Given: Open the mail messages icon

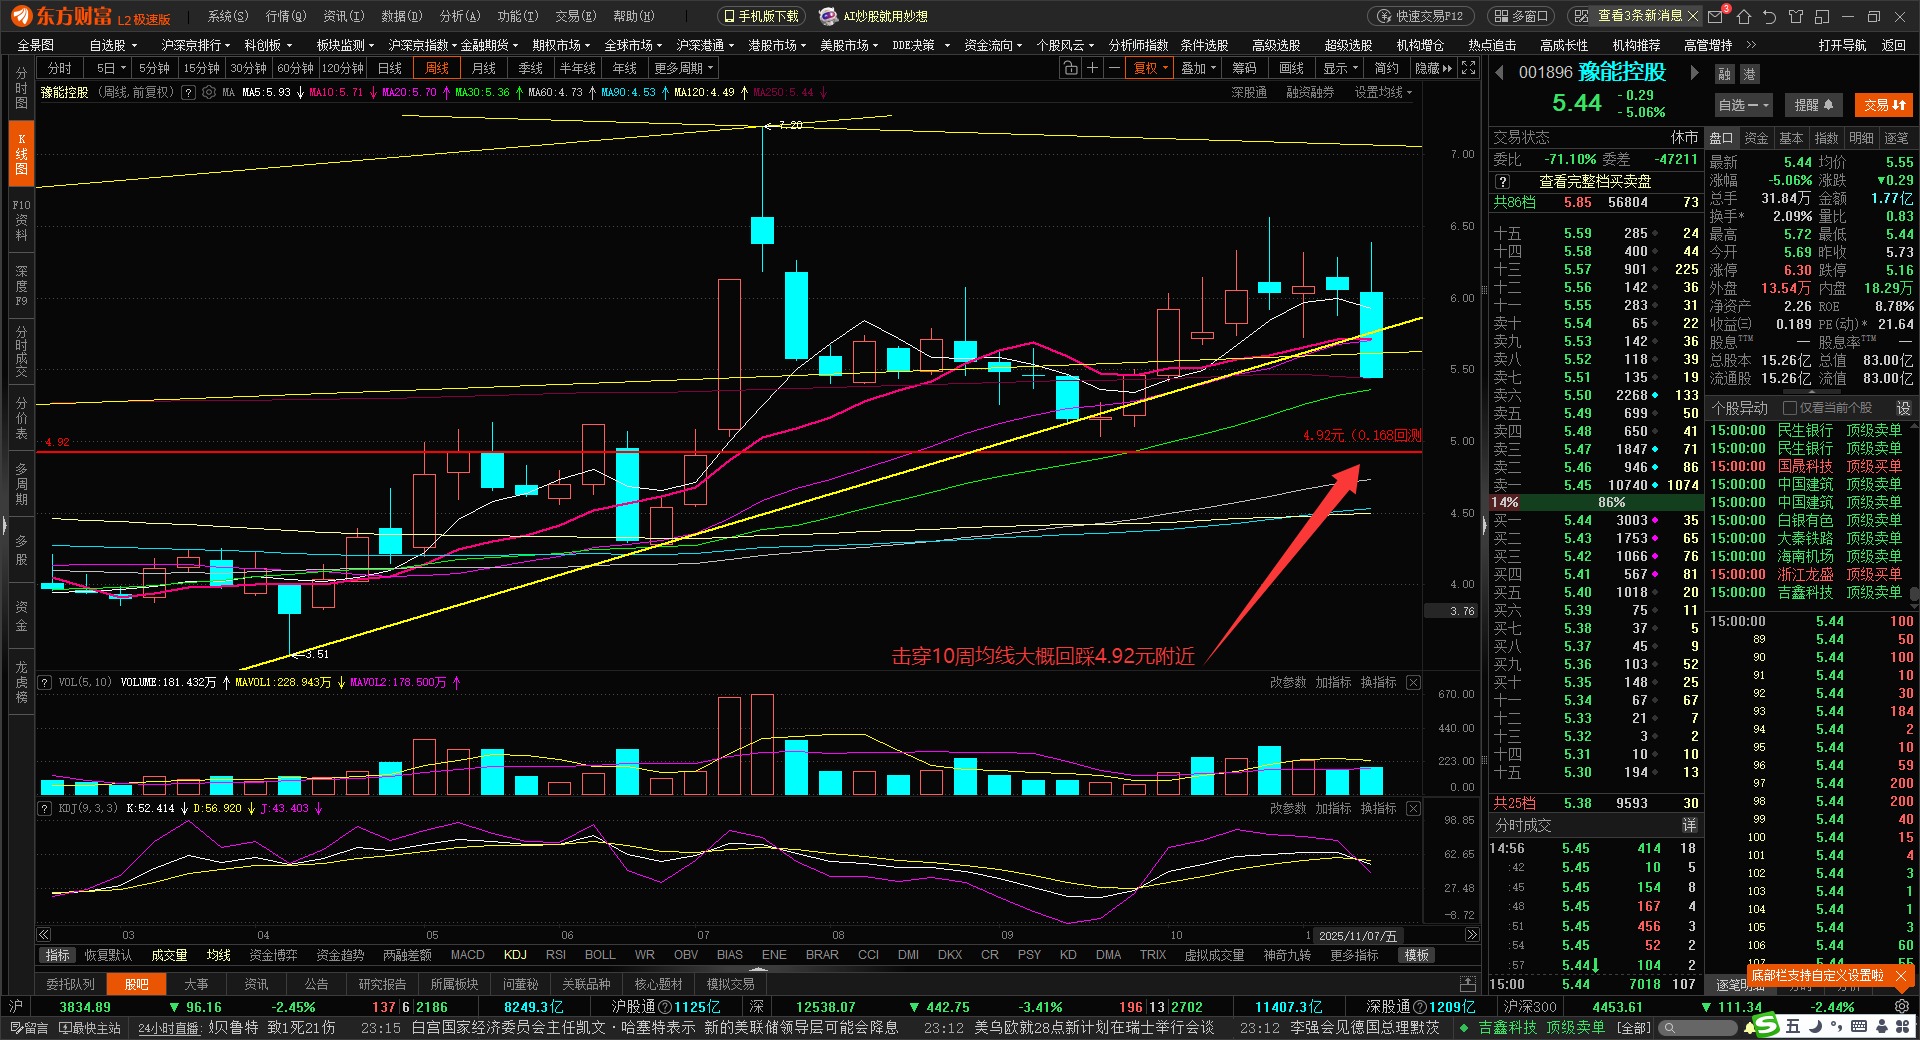Looking at the screenshot, I should tap(1716, 16).
